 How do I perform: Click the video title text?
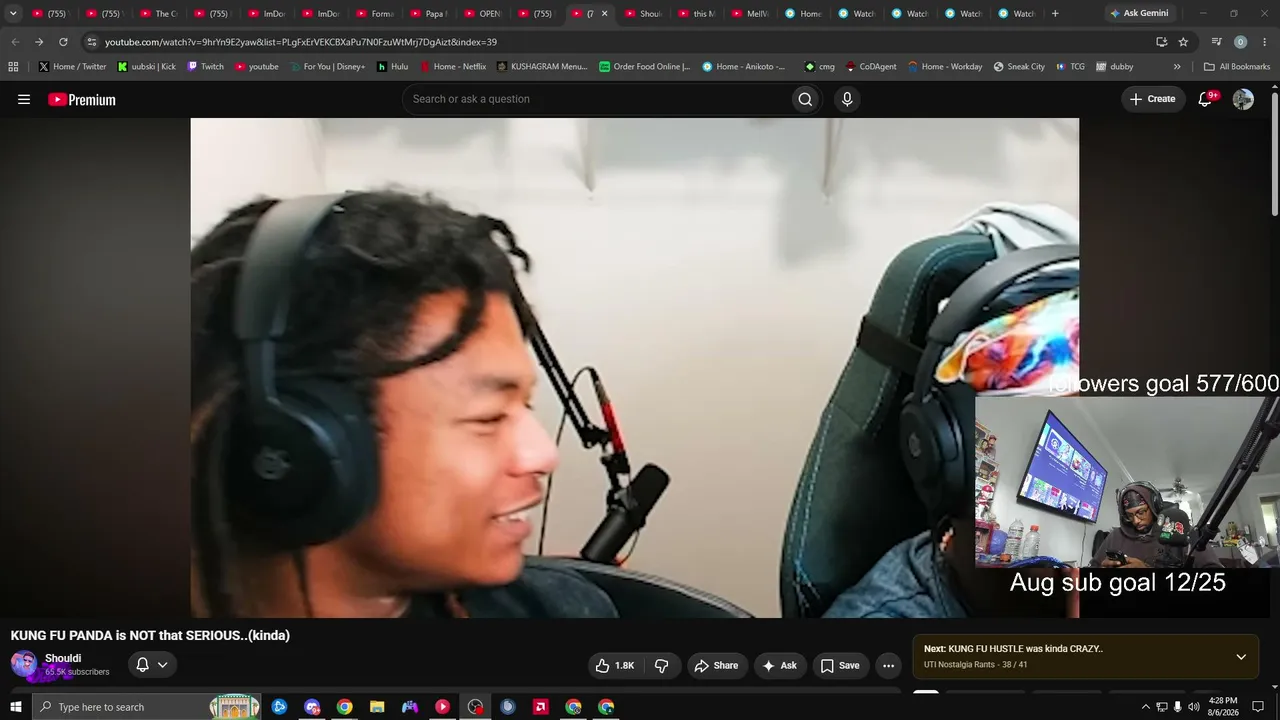(x=150, y=636)
